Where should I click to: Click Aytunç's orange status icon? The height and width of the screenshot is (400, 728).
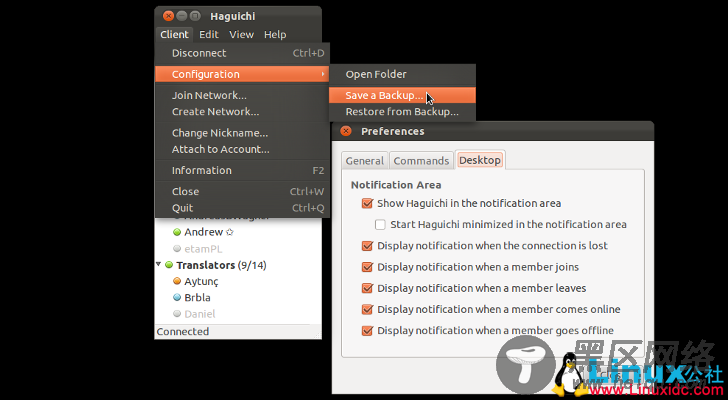(176, 281)
